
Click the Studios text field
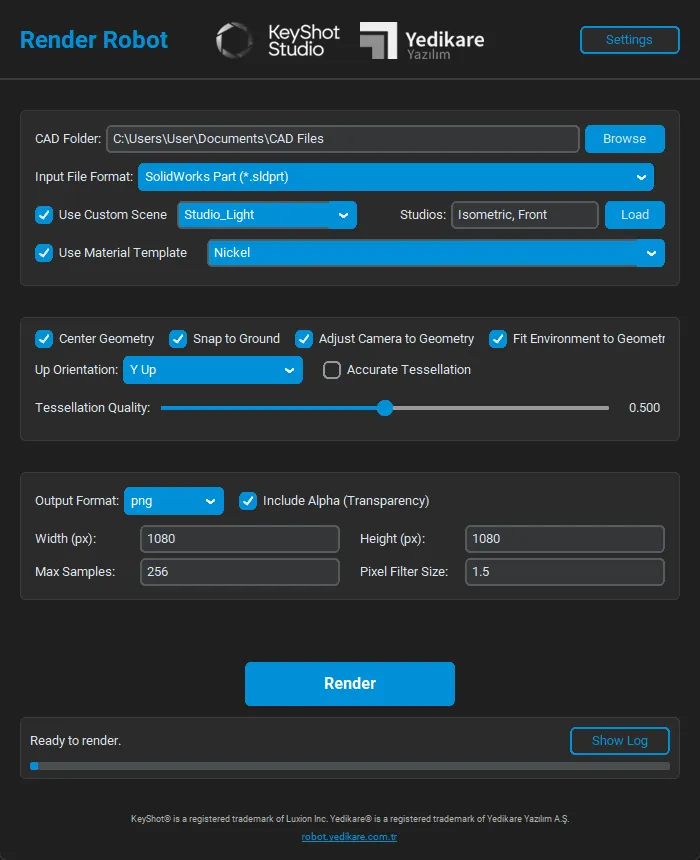[524, 215]
